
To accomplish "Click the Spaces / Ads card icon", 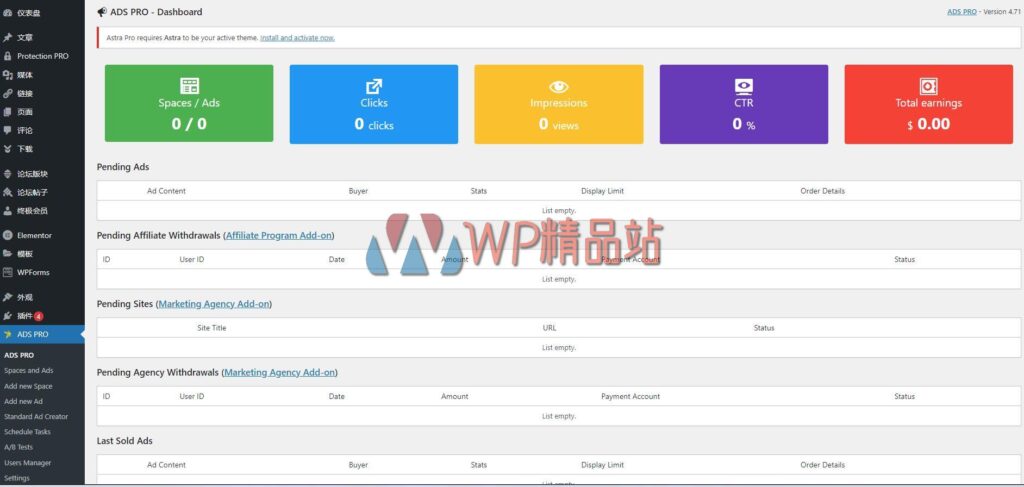I will [189, 86].
